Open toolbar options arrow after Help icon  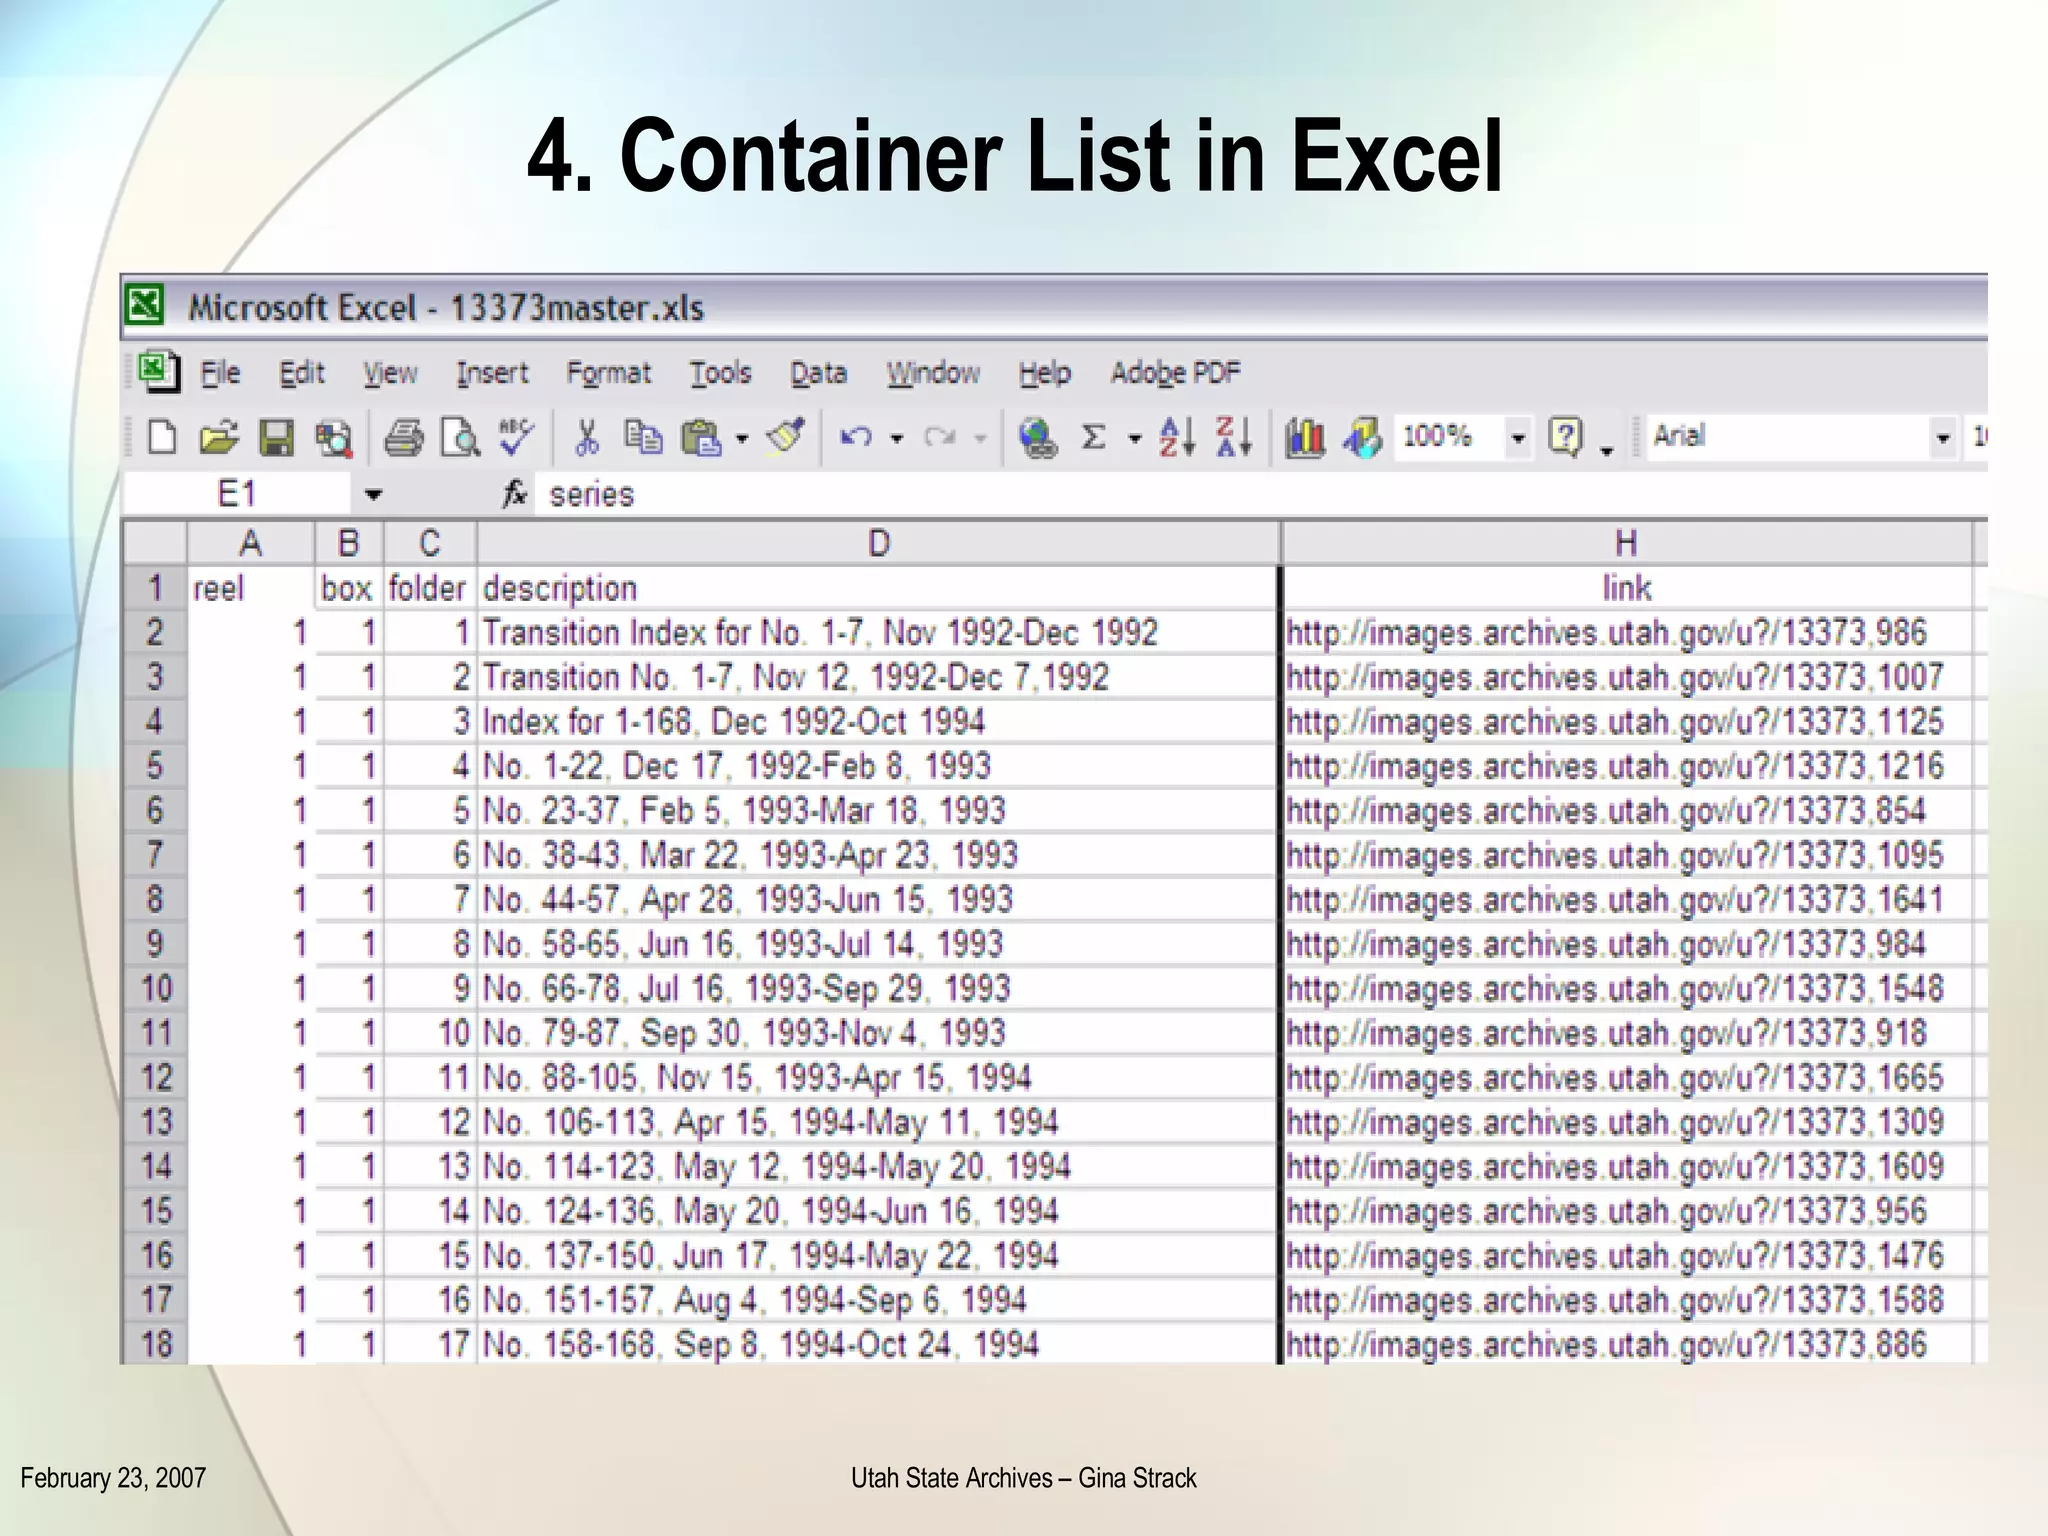(1607, 448)
